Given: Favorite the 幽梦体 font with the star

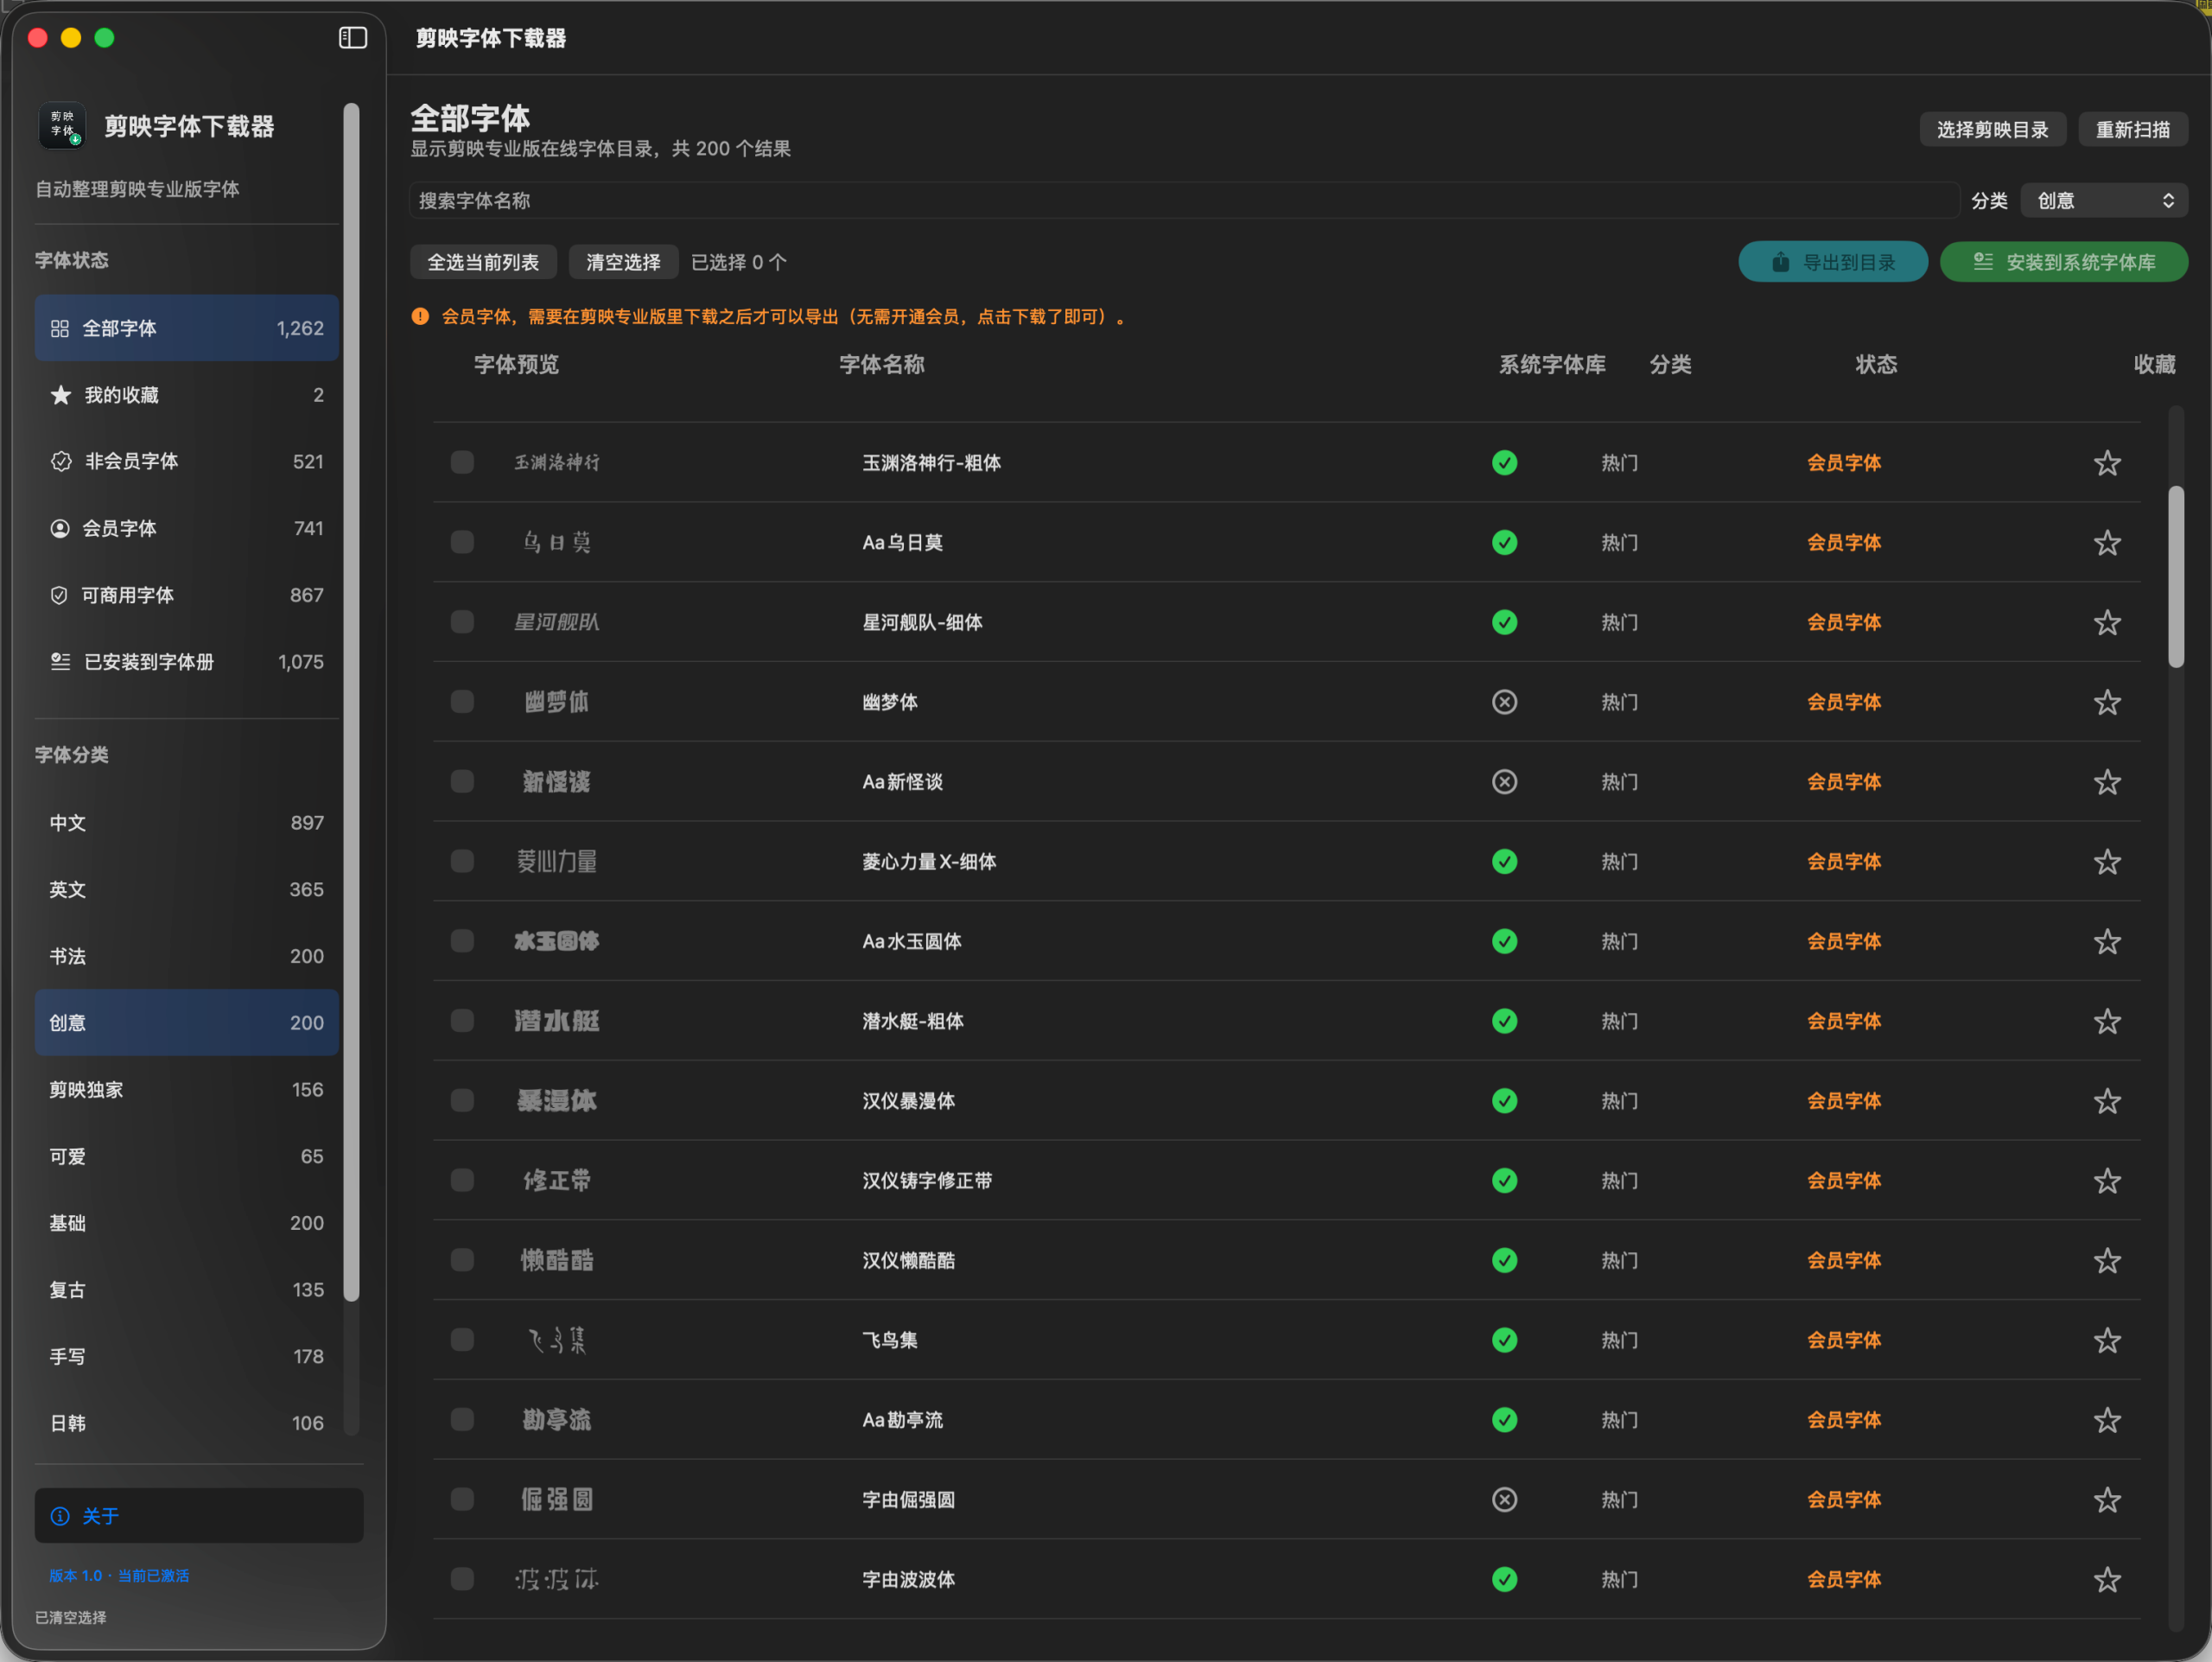Looking at the screenshot, I should tap(2107, 702).
